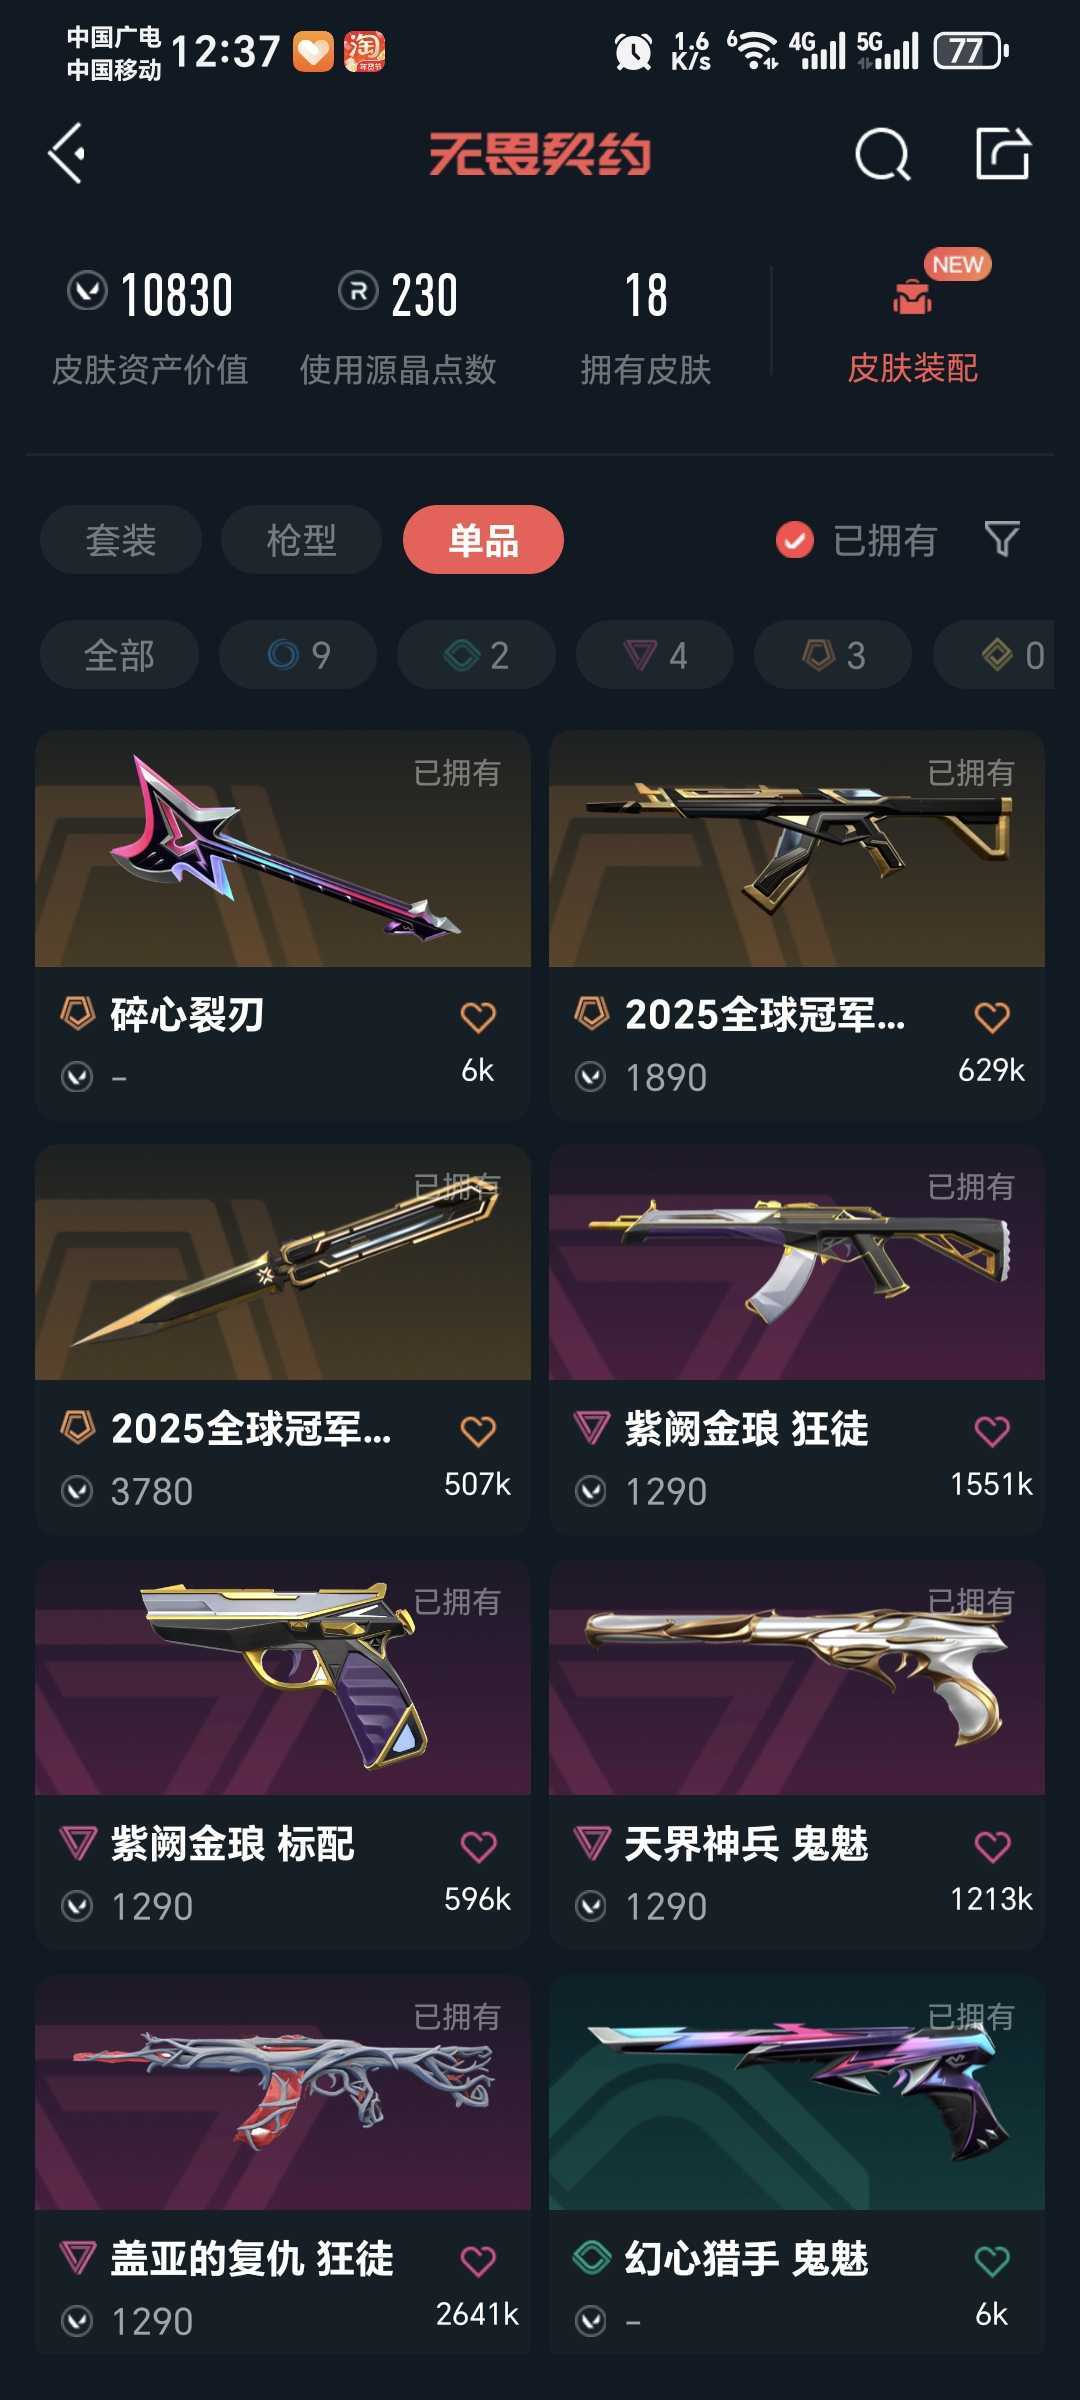Tap the back arrow icon
1080x2400 pixels.
pyautogui.click(x=67, y=154)
